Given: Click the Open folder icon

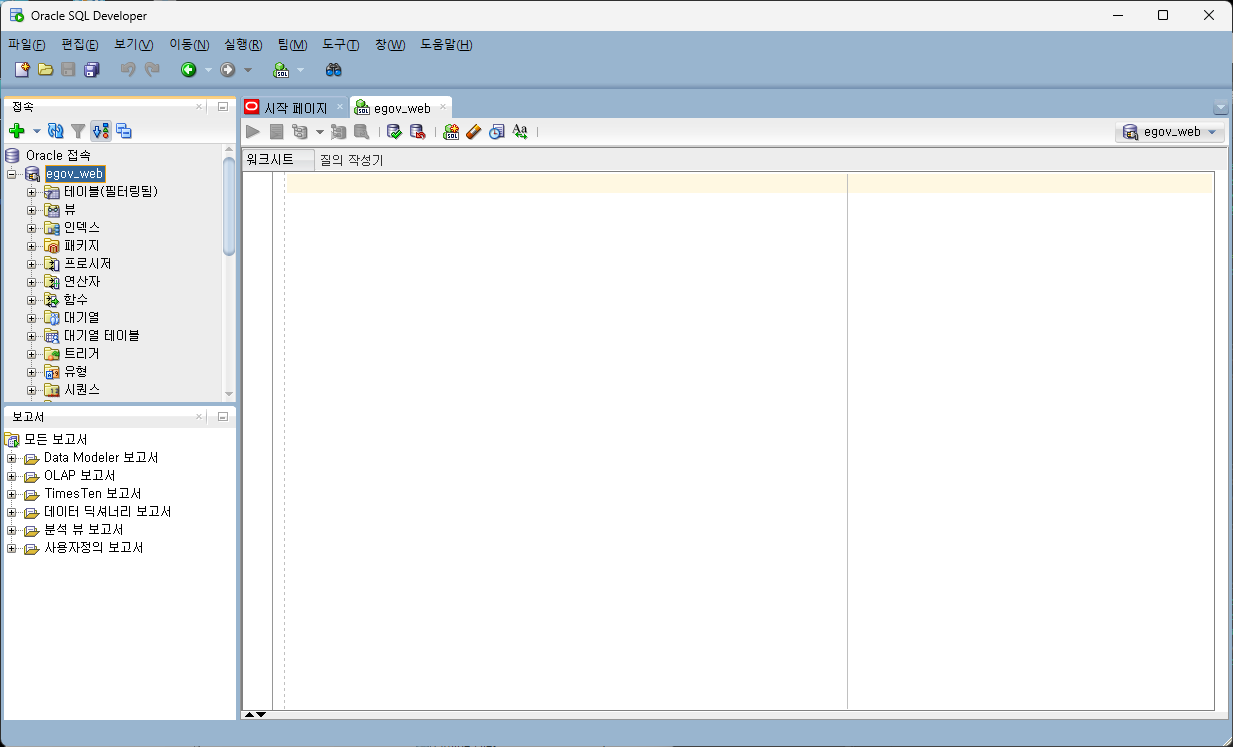Looking at the screenshot, I should click(x=45, y=70).
